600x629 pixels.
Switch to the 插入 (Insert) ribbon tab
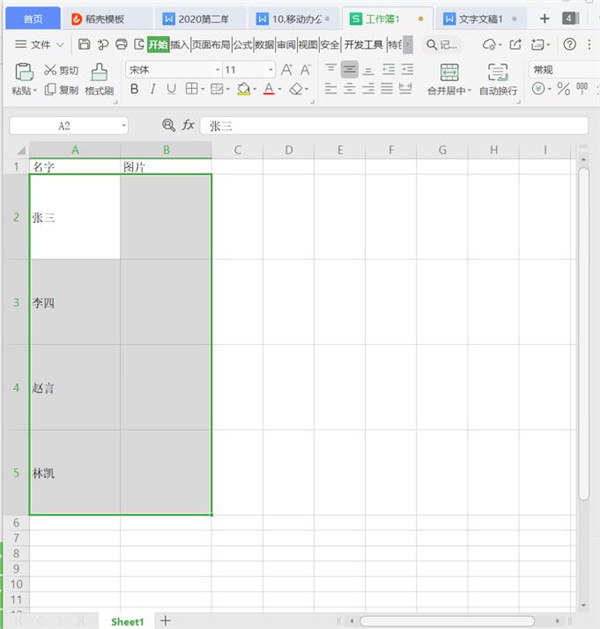pos(180,44)
